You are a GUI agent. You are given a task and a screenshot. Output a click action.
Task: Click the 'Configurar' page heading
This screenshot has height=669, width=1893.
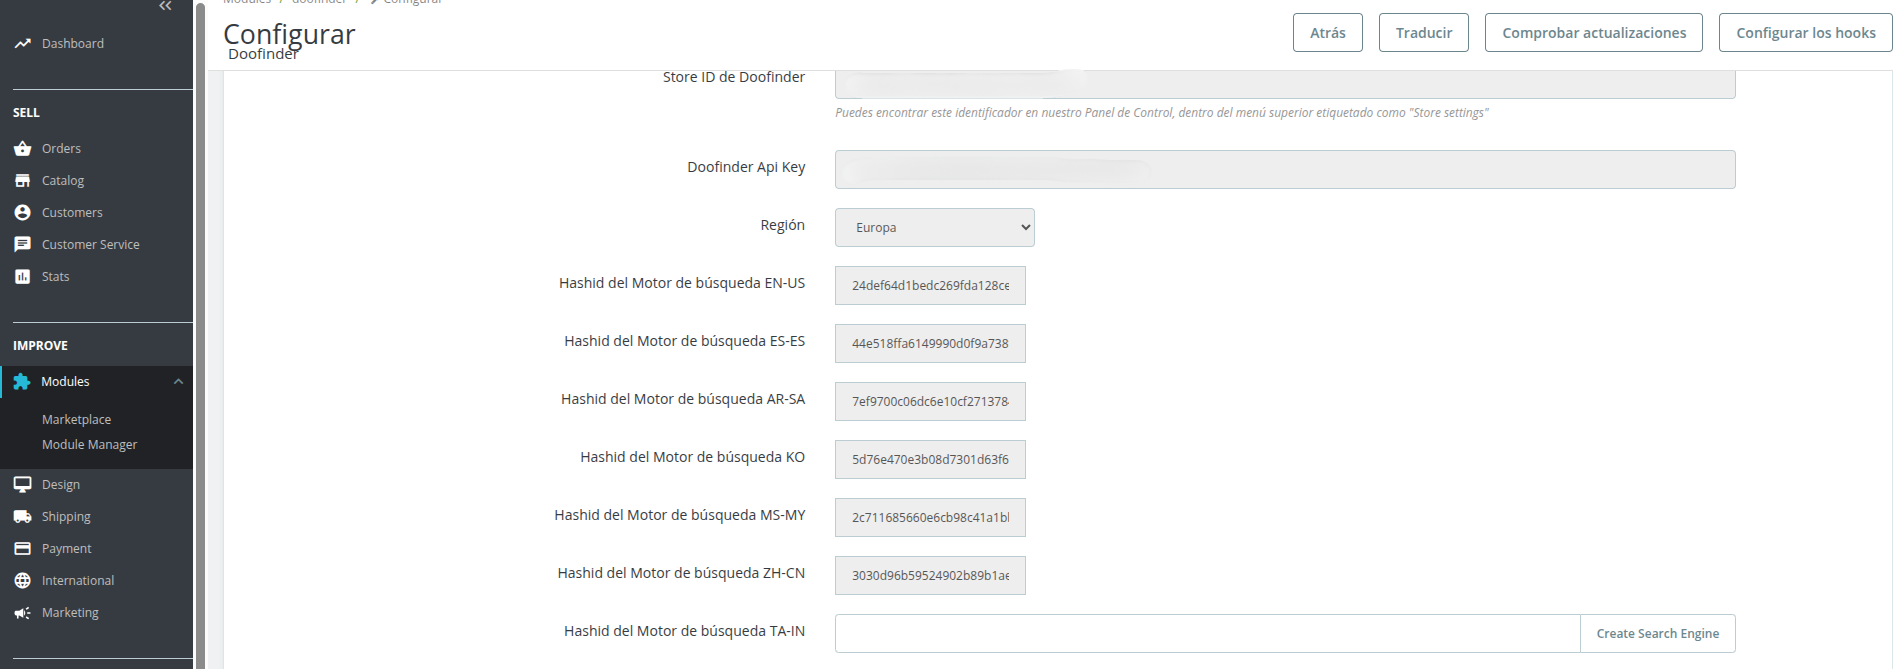click(x=289, y=34)
